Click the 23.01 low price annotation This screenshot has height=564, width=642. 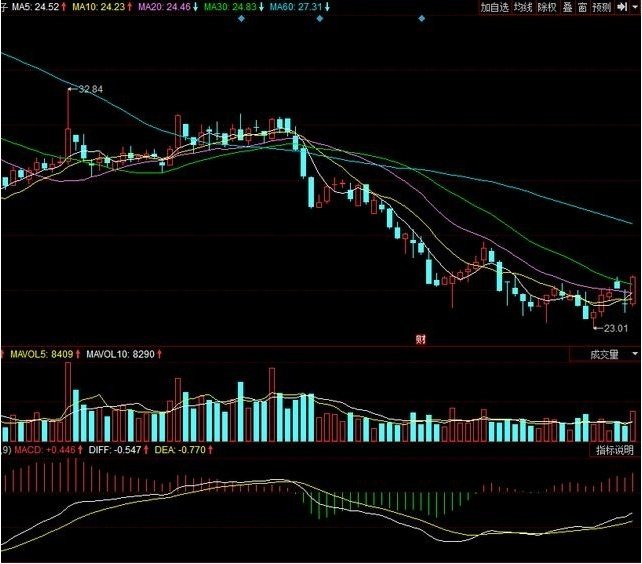tap(616, 327)
